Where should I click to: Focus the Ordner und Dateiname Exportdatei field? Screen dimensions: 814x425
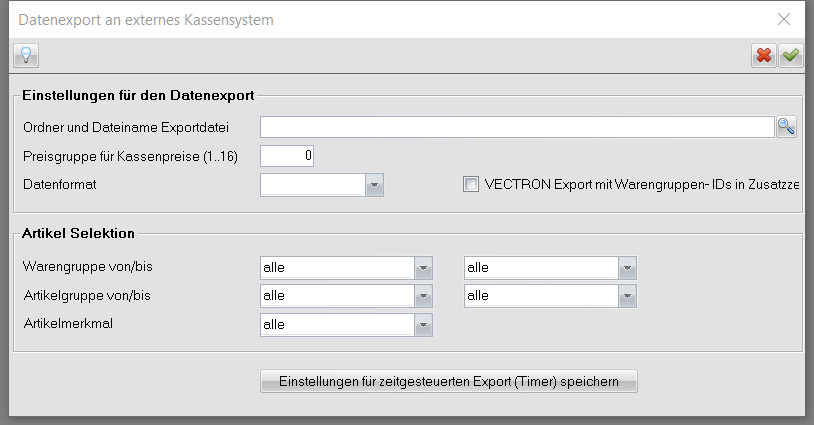[x=517, y=127]
